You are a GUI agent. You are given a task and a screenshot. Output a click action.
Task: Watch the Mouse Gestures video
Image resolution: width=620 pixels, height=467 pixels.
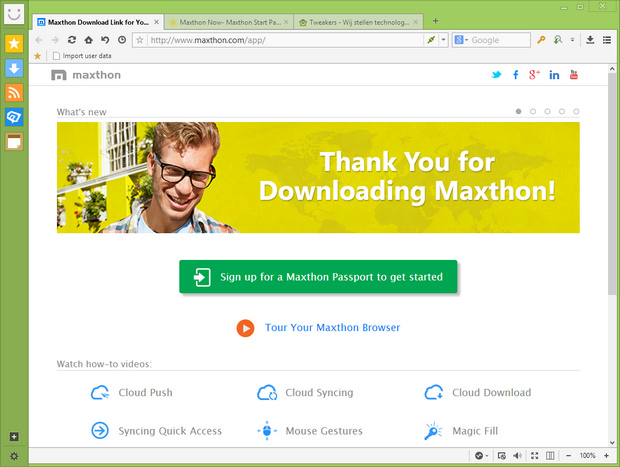[310, 431]
